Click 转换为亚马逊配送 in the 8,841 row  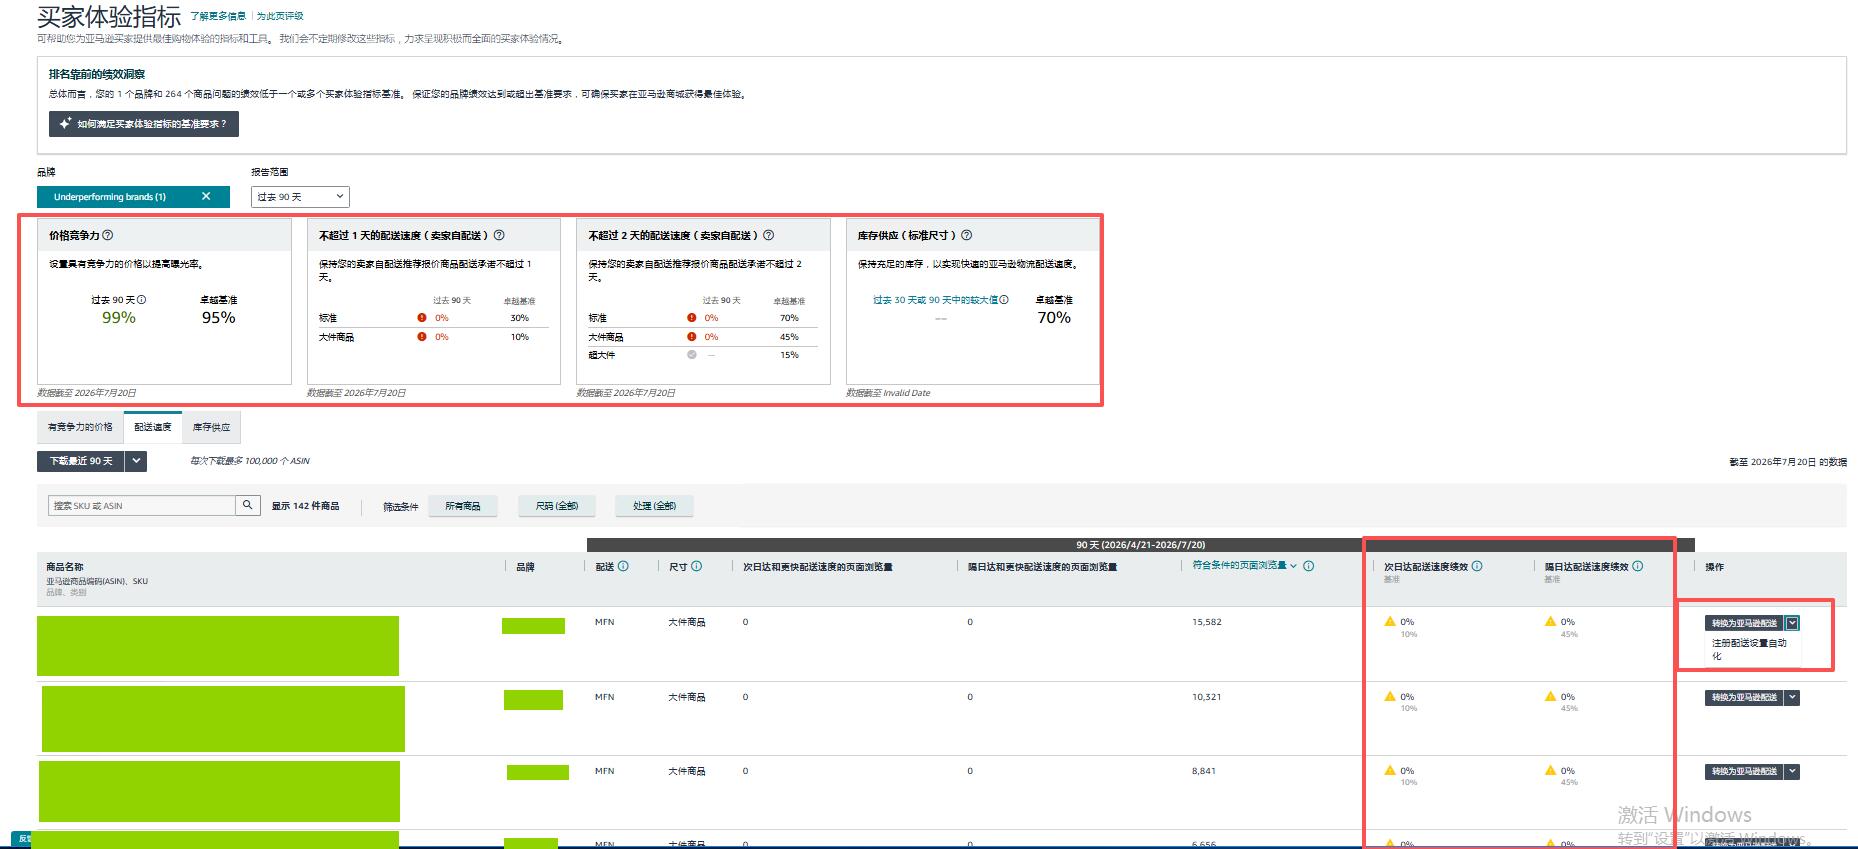(1744, 771)
